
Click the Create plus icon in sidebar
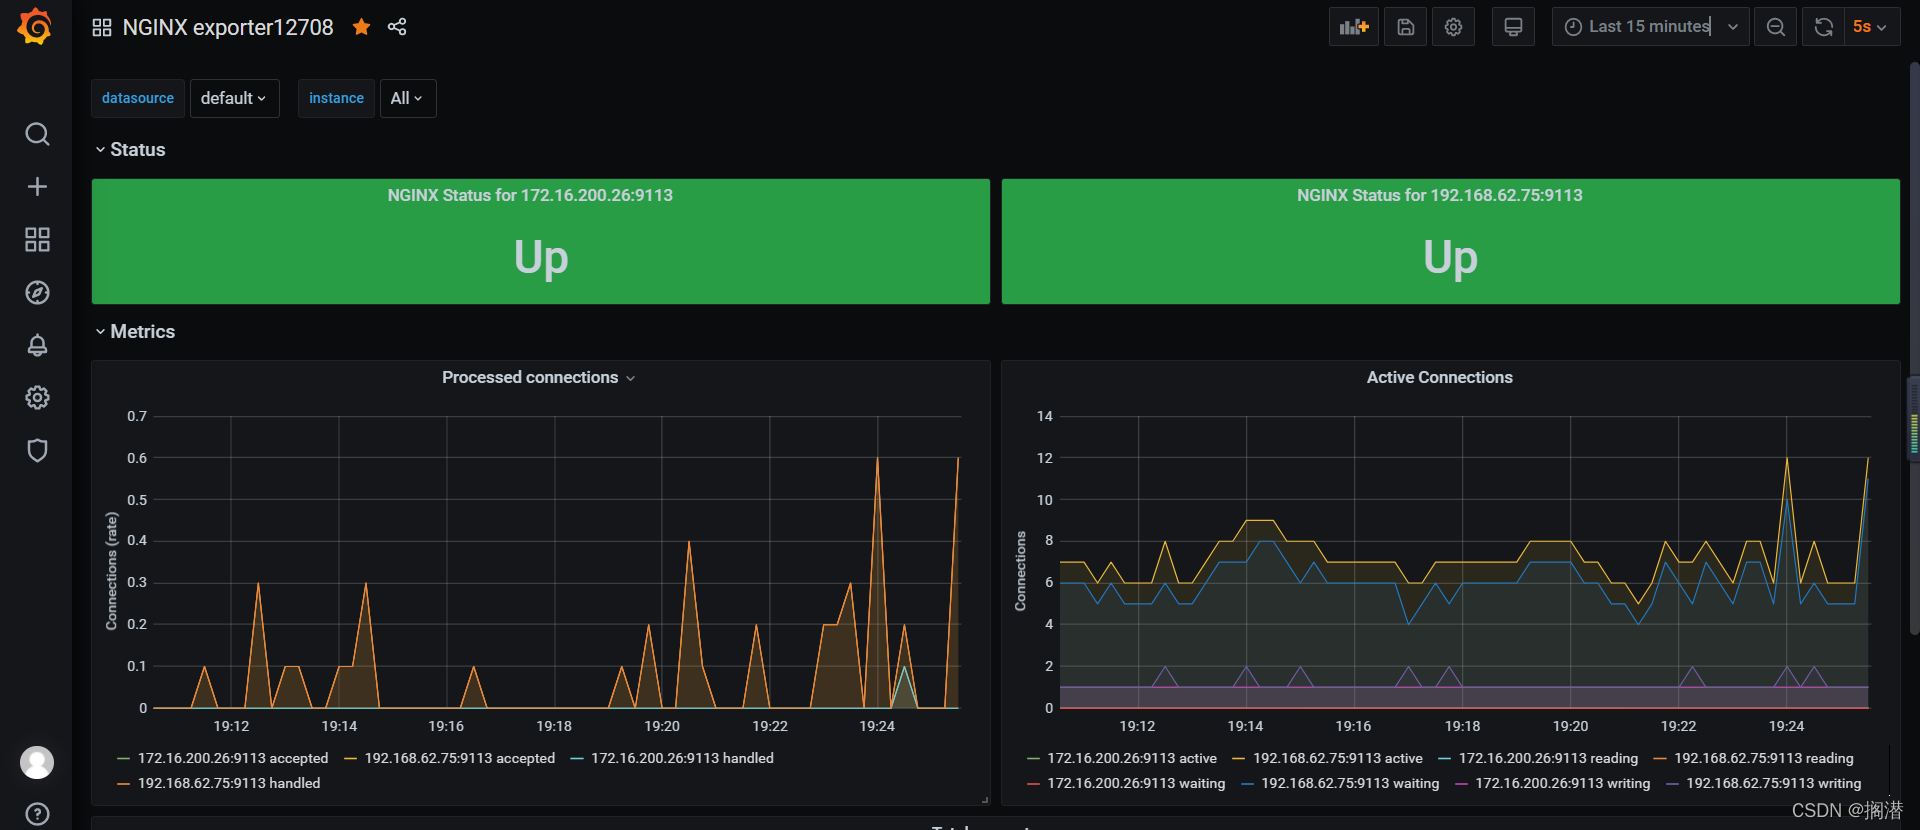pyautogui.click(x=37, y=187)
